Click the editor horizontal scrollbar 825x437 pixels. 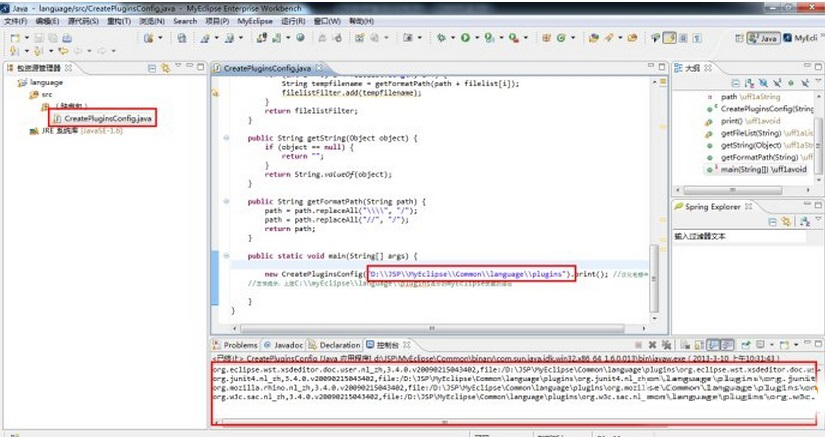click(431, 328)
